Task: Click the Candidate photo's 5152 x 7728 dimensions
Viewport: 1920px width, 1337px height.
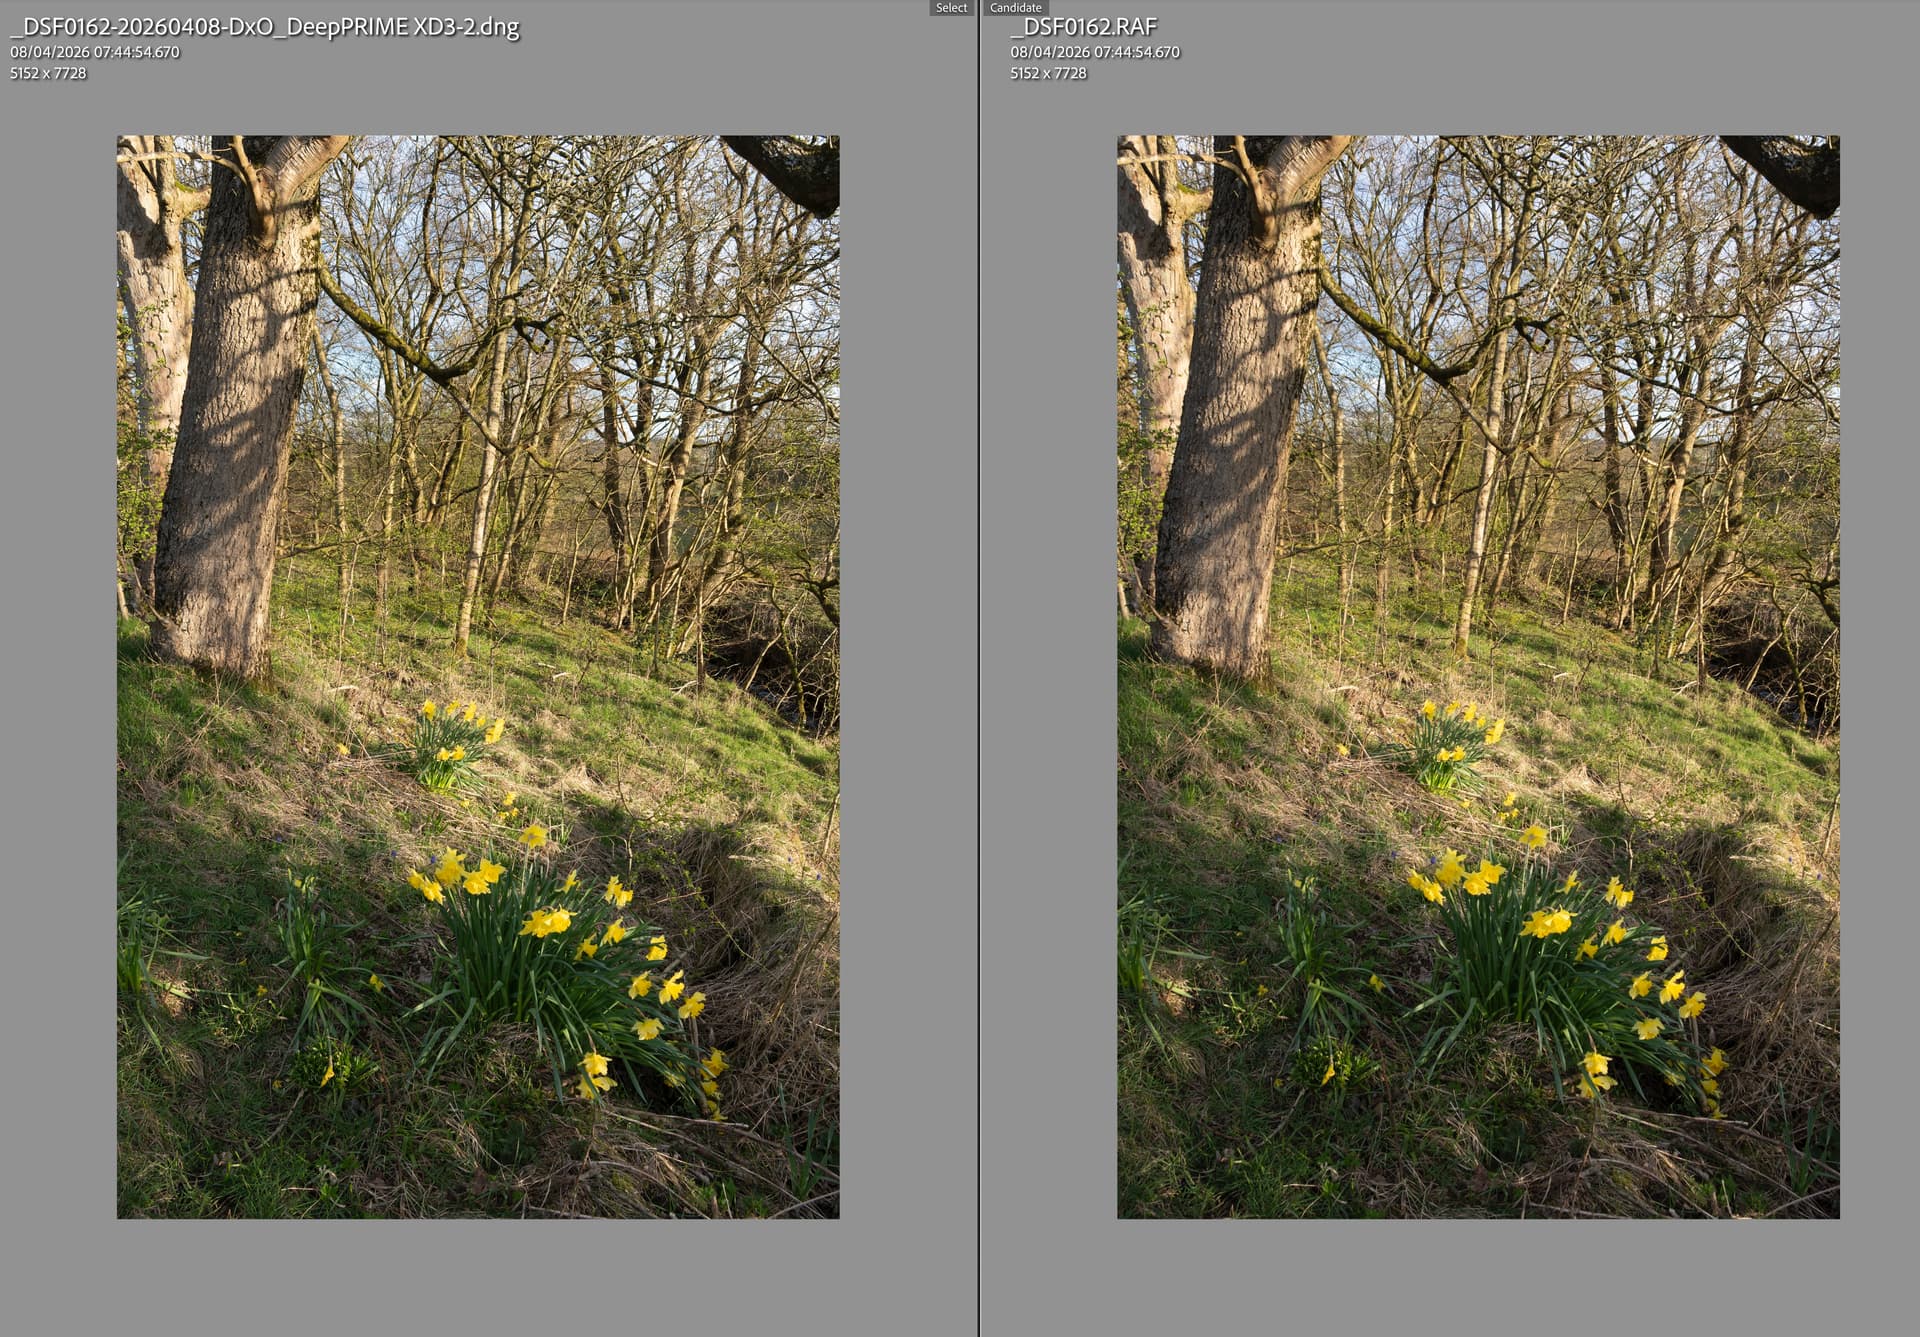Action: (1048, 73)
